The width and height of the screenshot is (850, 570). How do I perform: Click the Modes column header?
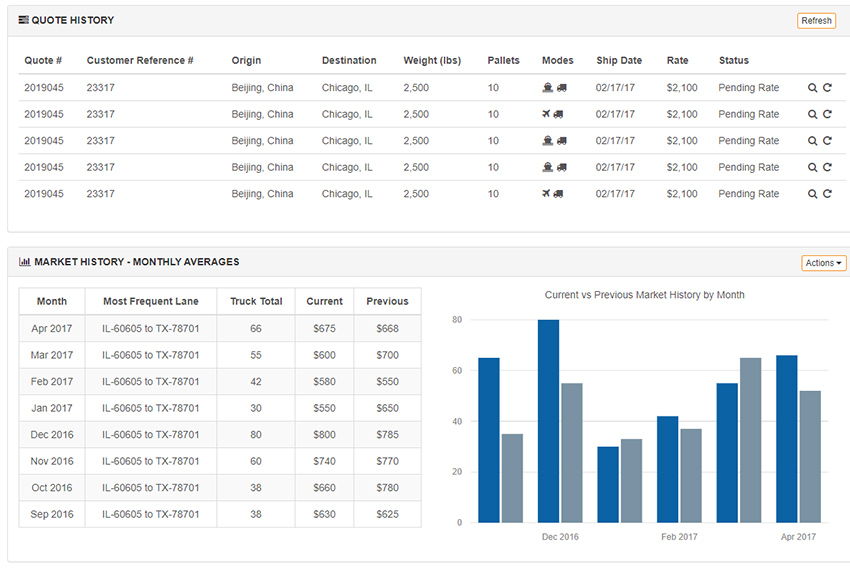coord(557,60)
